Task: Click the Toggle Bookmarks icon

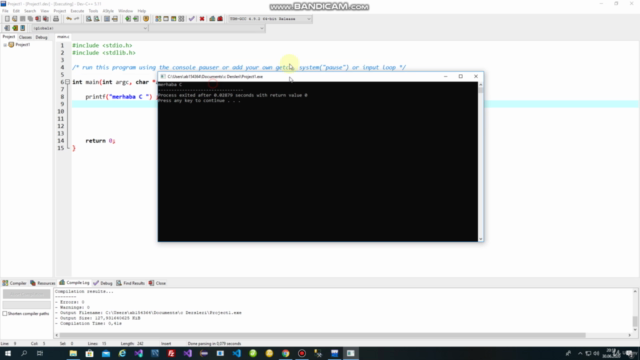Action: (15, 28)
